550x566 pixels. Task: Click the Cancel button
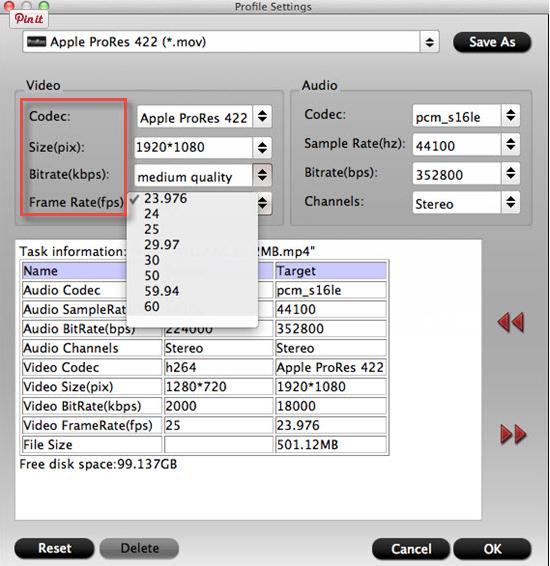[411, 549]
